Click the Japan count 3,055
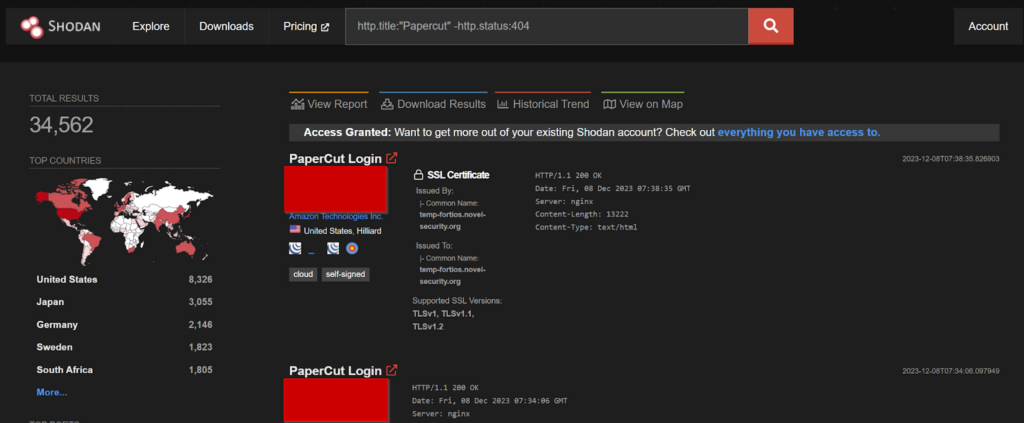The width and height of the screenshot is (1024, 423). coord(200,302)
